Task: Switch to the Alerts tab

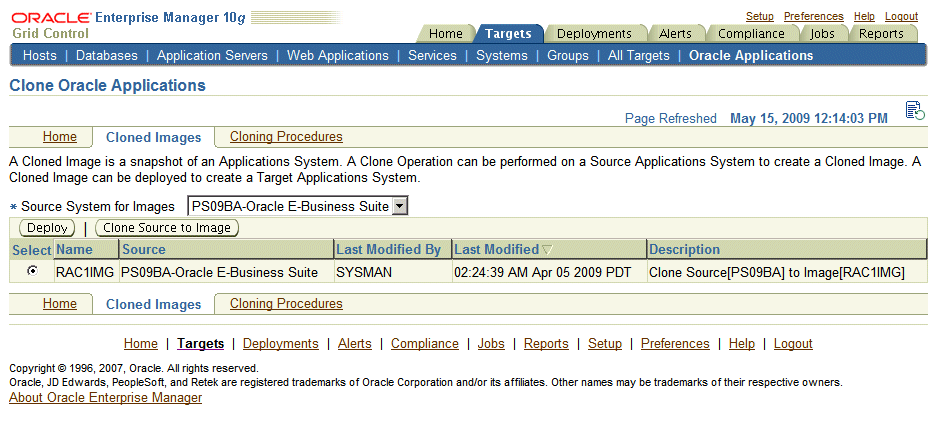Action: (675, 33)
